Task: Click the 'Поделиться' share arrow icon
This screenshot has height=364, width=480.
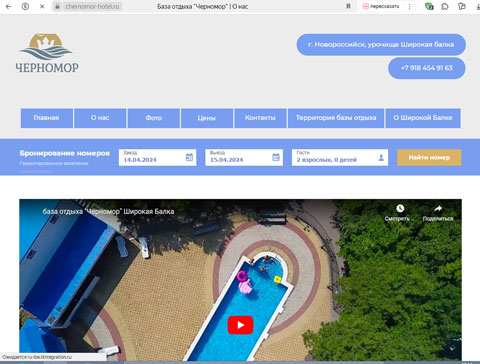Action: 438,209
